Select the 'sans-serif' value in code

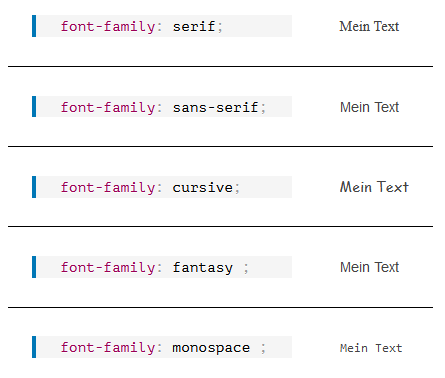215,107
